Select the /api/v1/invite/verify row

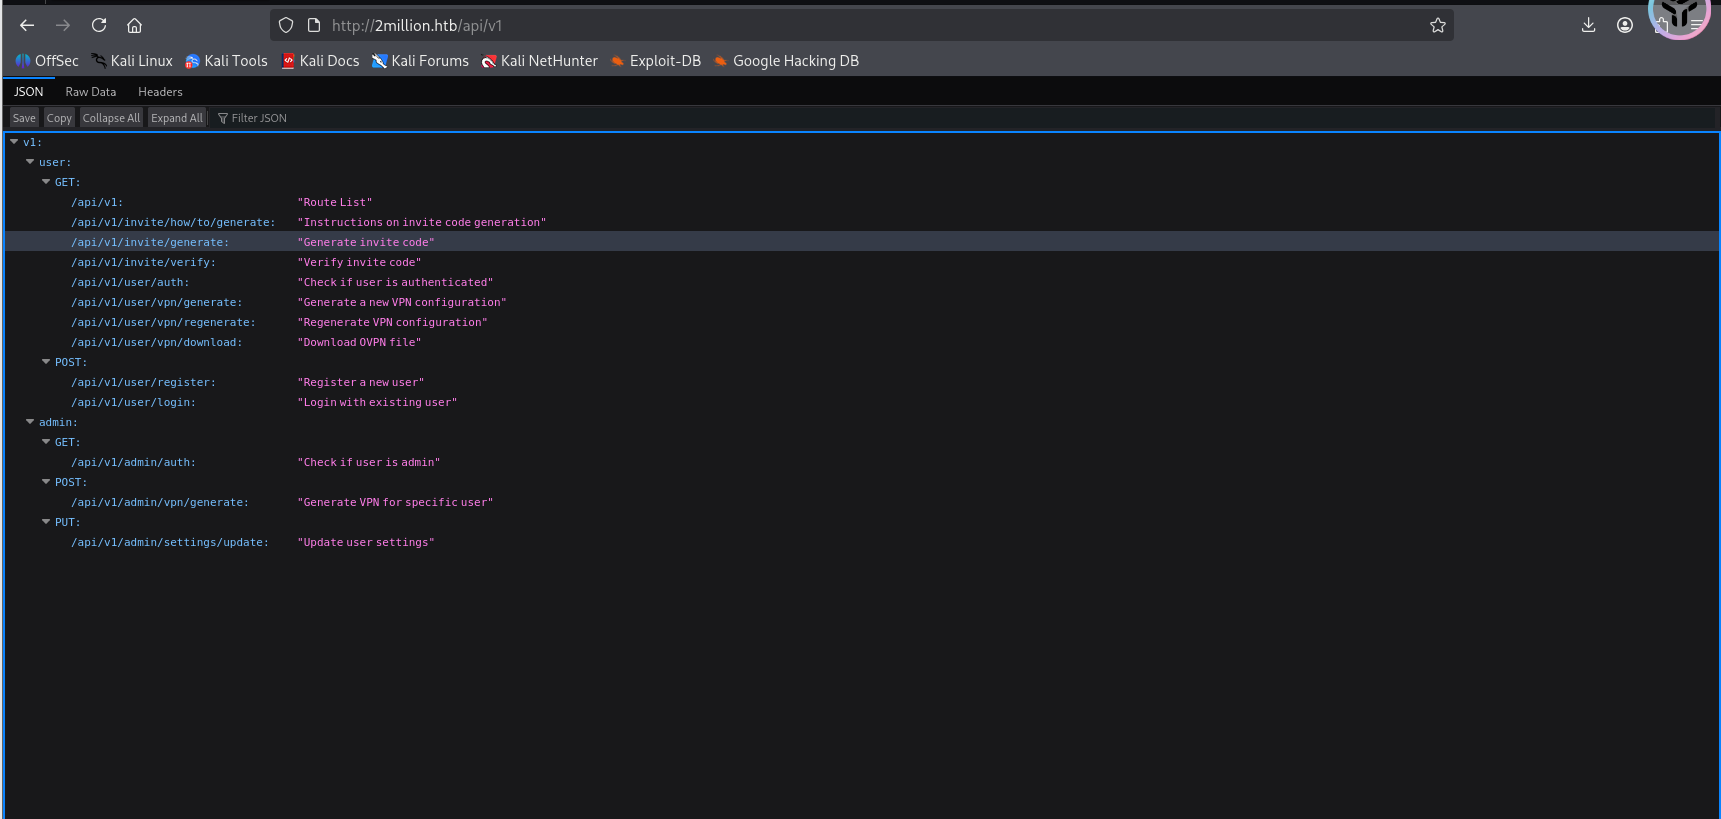tap(143, 262)
